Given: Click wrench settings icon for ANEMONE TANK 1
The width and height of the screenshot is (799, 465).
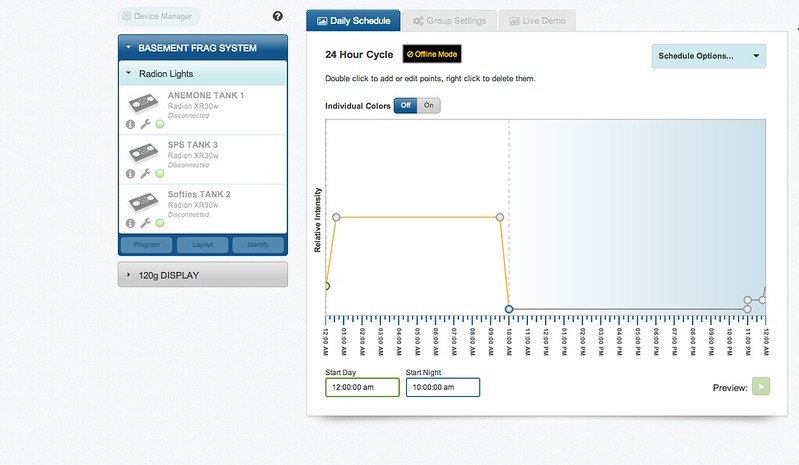Looking at the screenshot, I should click(x=145, y=124).
